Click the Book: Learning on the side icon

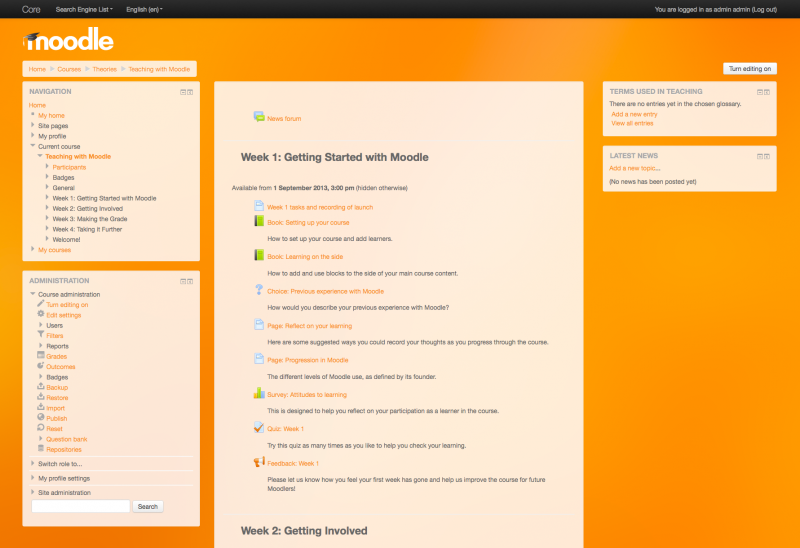click(259, 255)
